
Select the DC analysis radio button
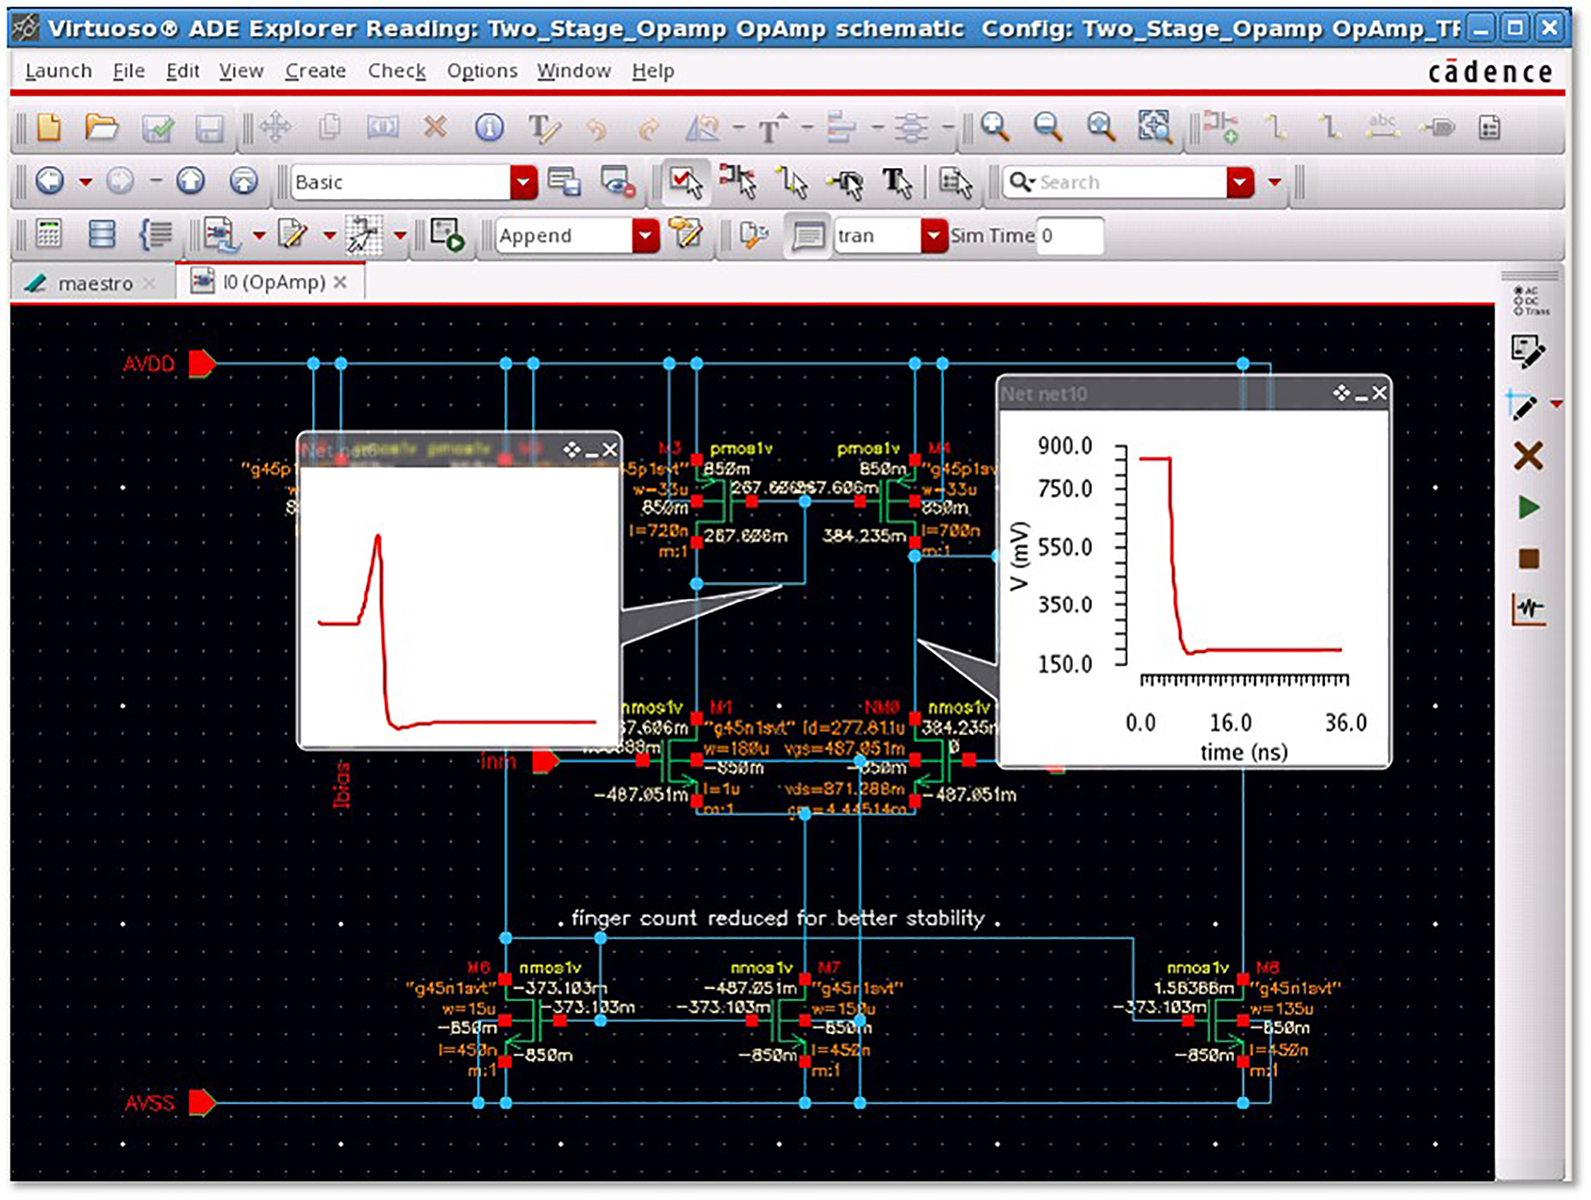1519,301
